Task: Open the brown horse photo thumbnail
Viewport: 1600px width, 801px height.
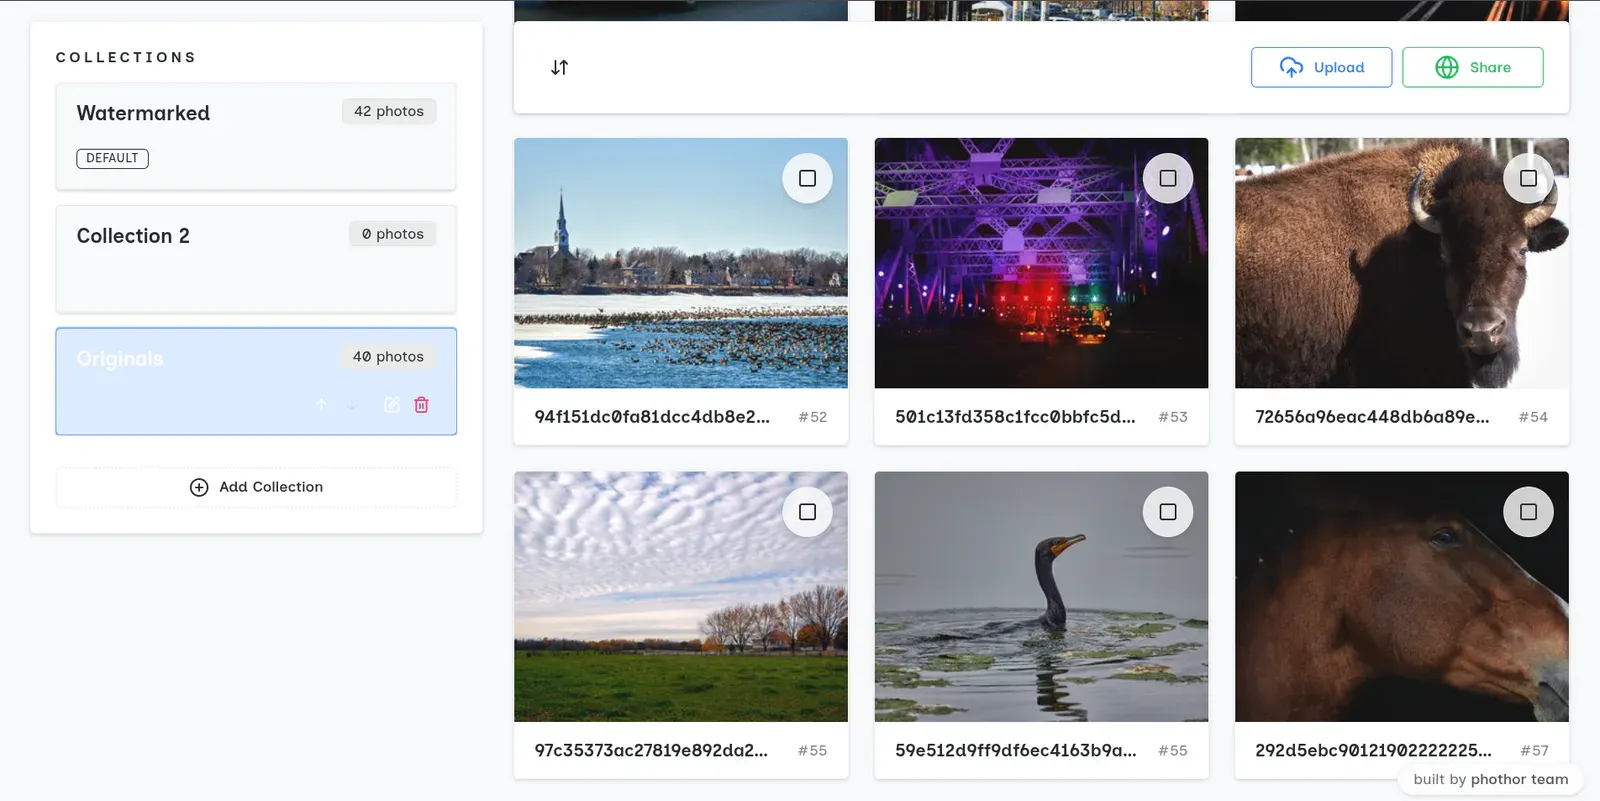Action: [x=1402, y=597]
